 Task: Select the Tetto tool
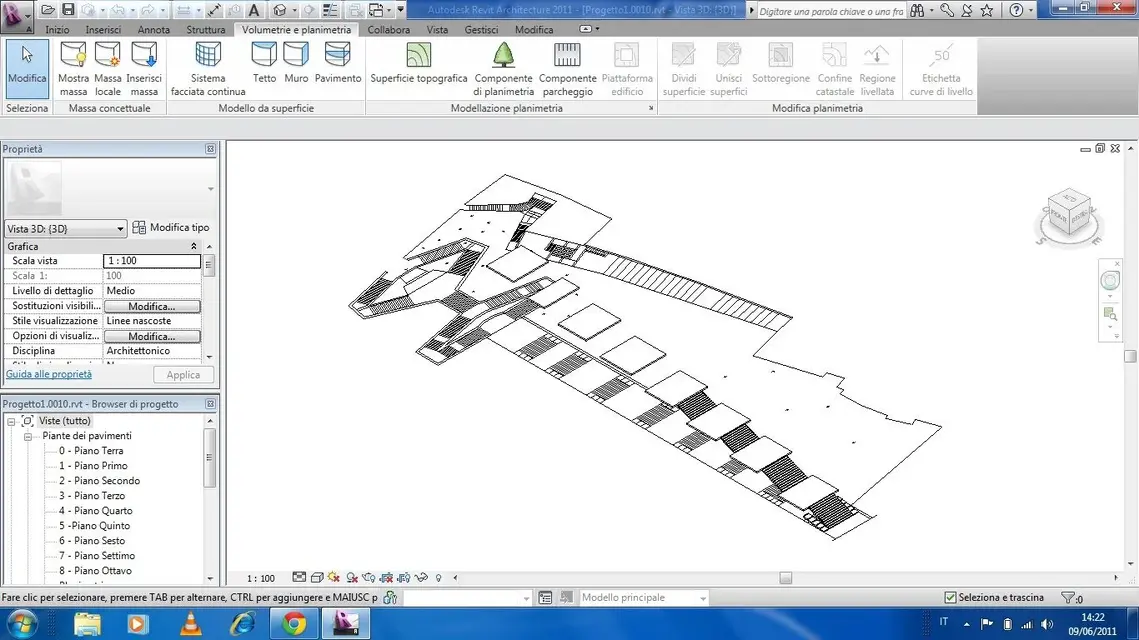264,62
